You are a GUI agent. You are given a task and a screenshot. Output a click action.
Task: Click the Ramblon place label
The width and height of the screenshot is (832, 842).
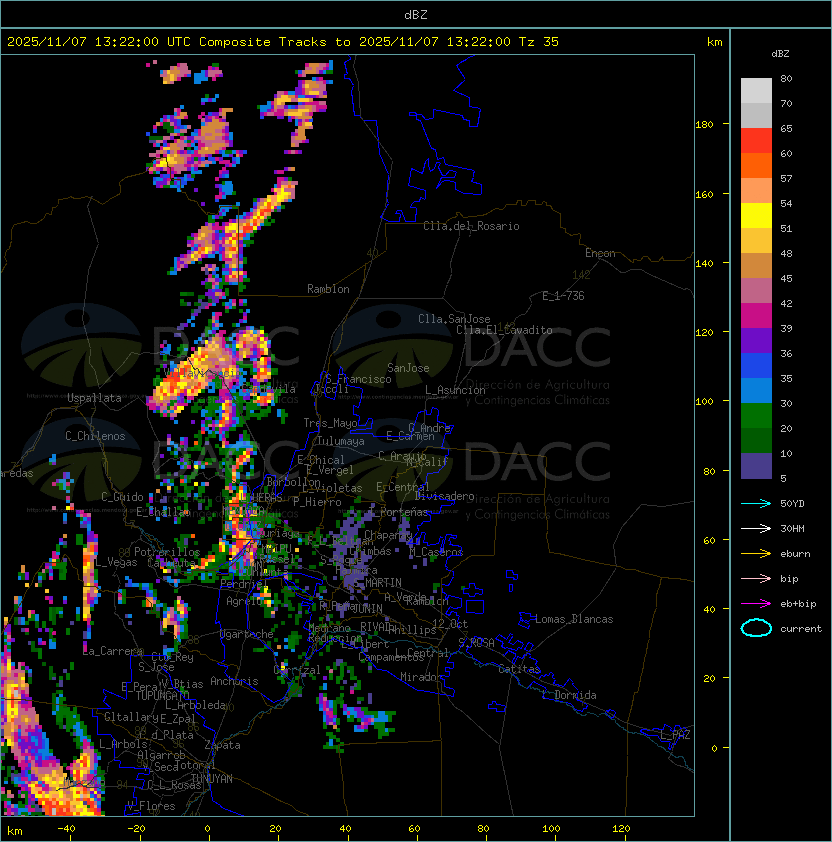point(328,289)
